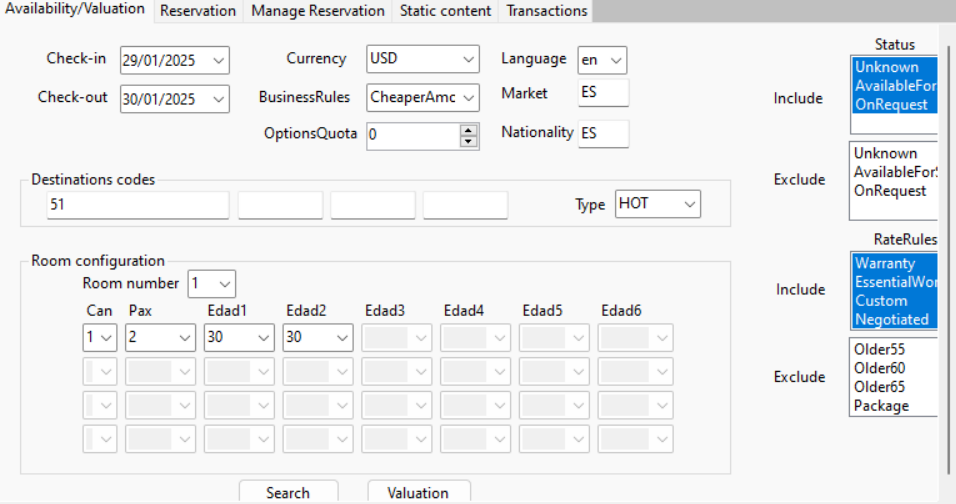Click the Valuation button
The width and height of the screenshot is (956, 504).
[x=418, y=492]
